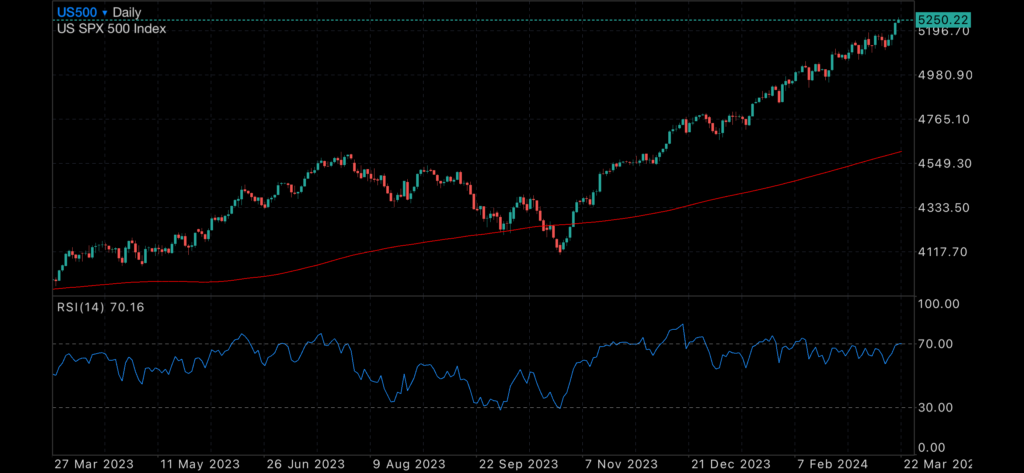Click the 7 Feb 2024 date label
Screen dimensions: 1024x473
[x=833, y=465]
